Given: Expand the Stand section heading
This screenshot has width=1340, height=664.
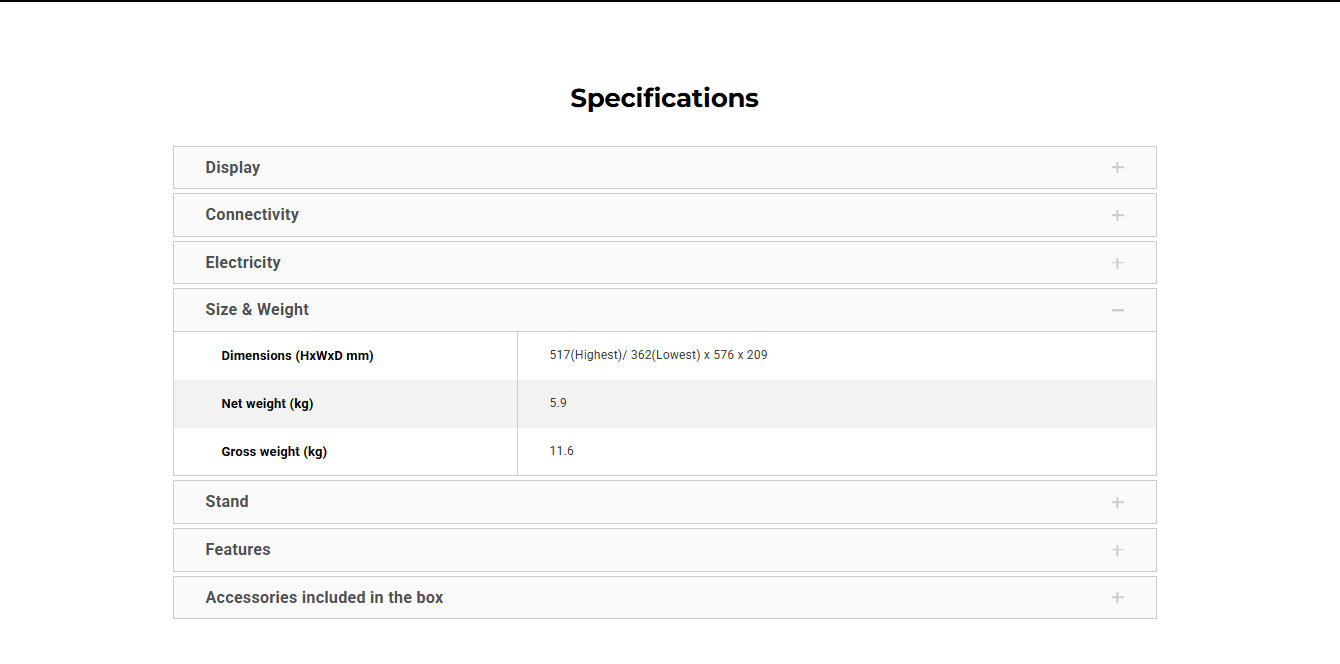Looking at the screenshot, I should 227,502.
